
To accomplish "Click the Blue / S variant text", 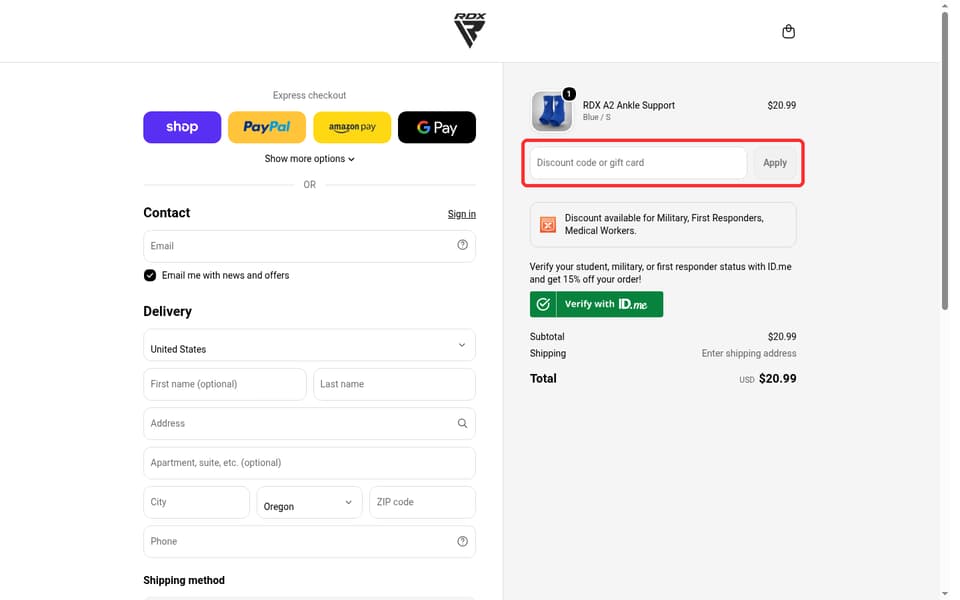I will click(596, 117).
